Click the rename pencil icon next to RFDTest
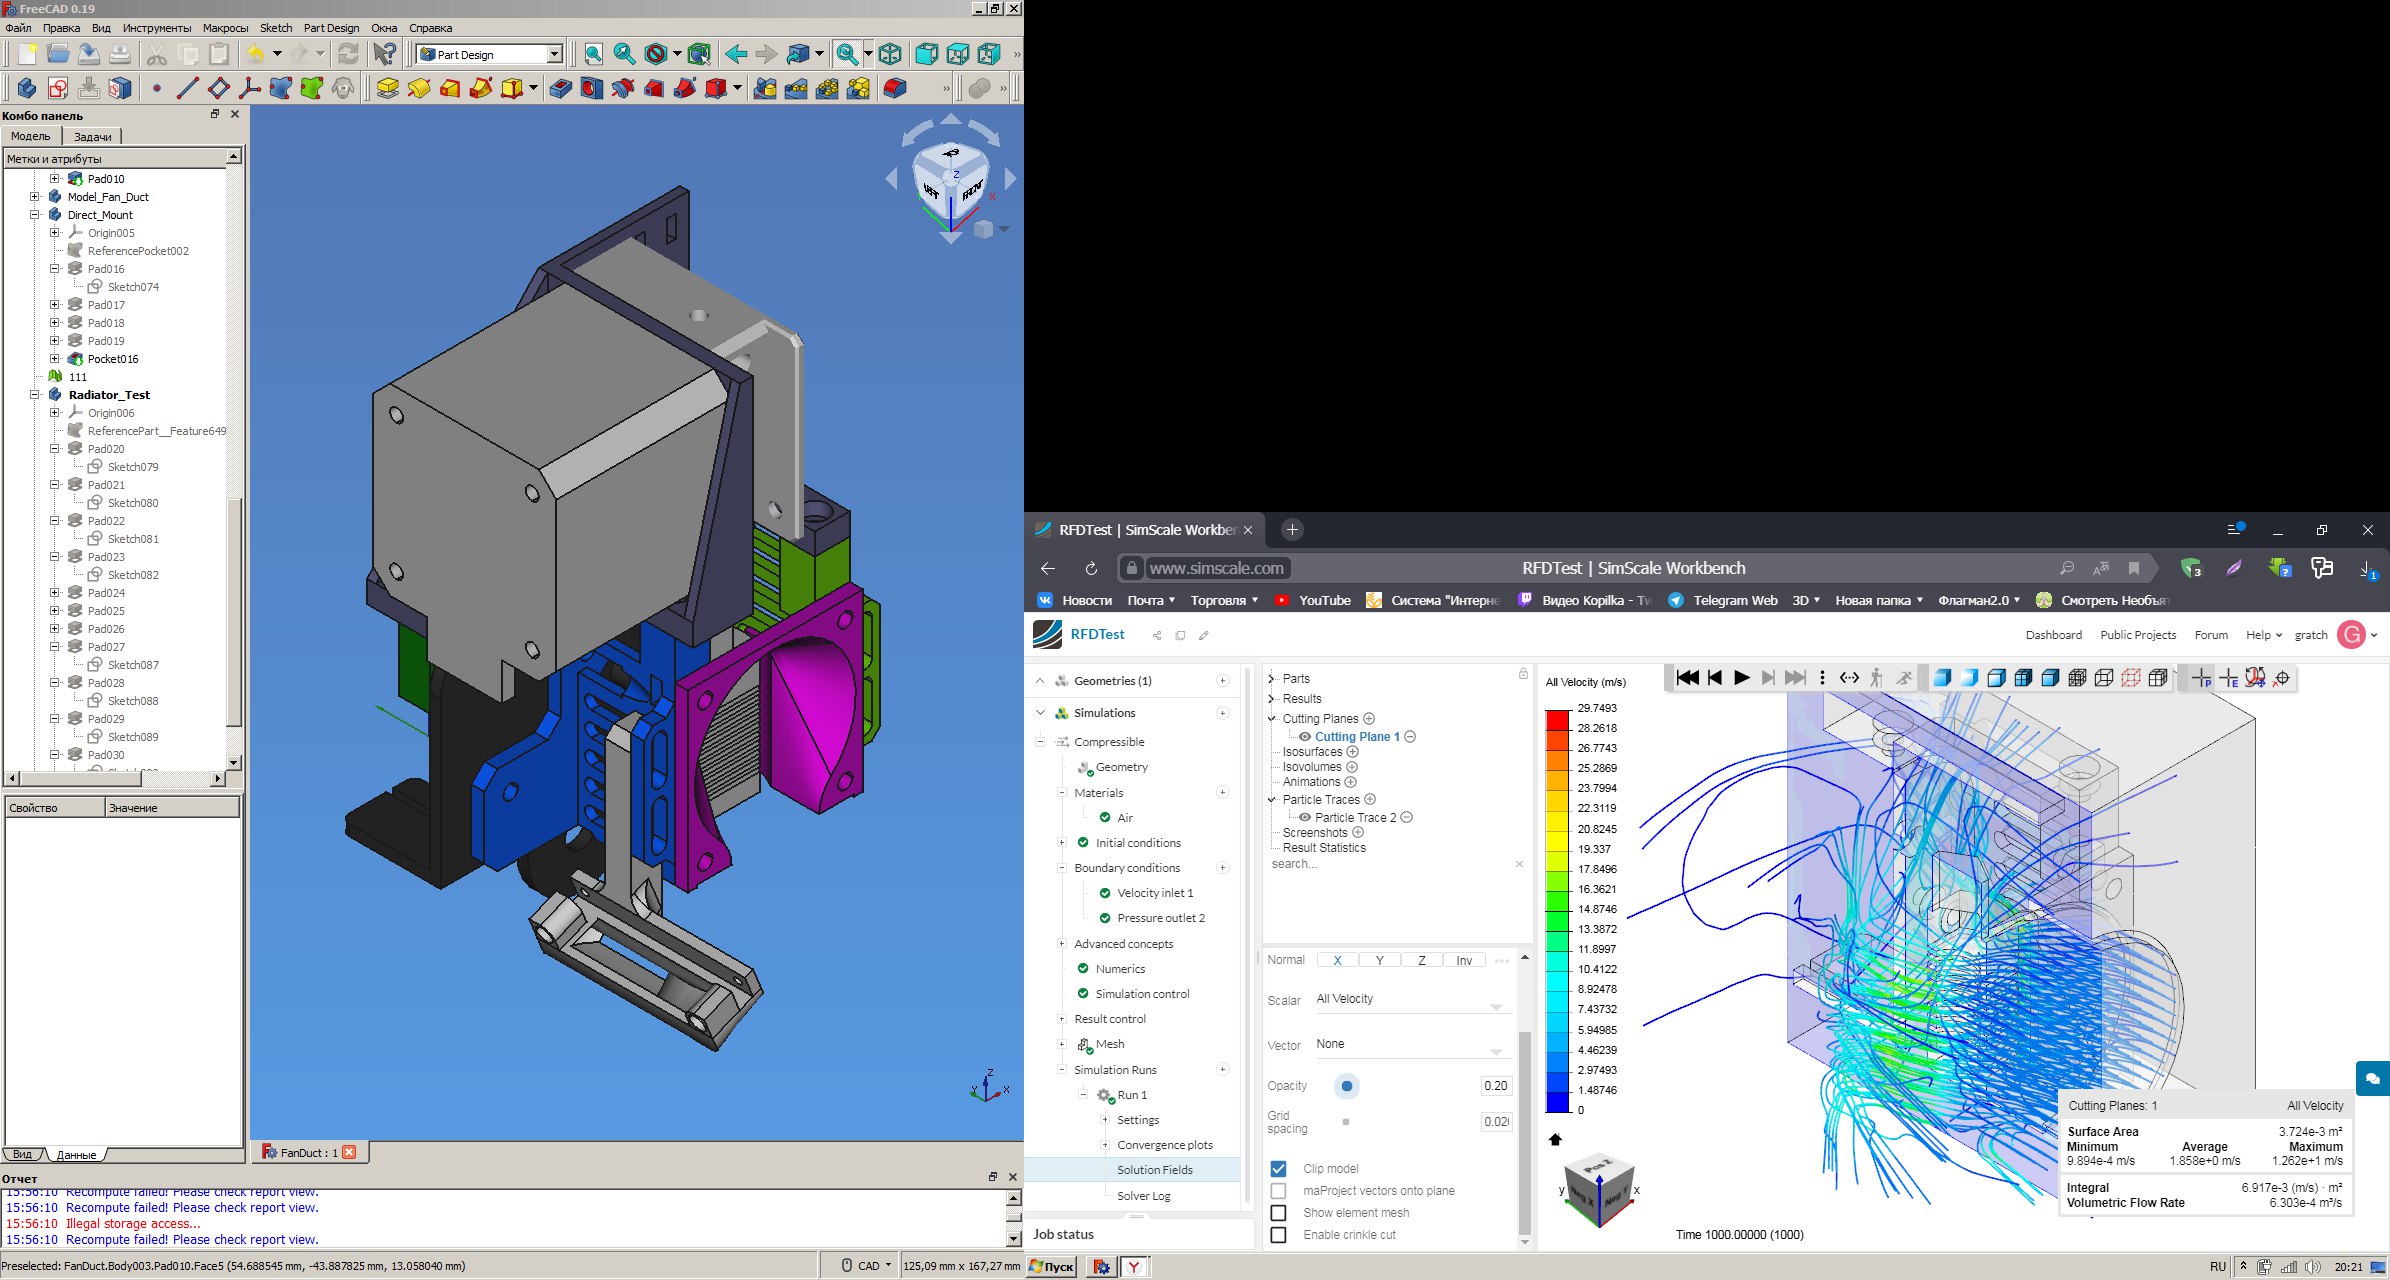This screenshot has width=2390, height=1280. point(1204,635)
